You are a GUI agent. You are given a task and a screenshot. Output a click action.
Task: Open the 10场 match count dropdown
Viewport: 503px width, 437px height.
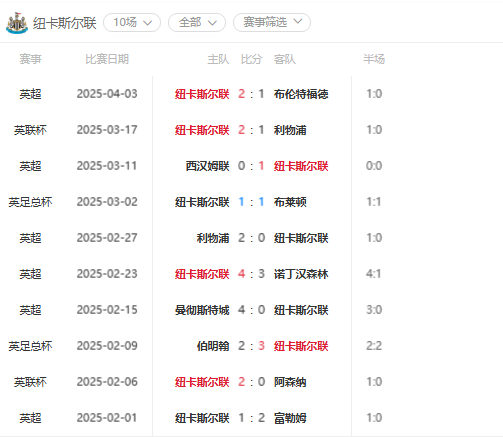(x=132, y=23)
